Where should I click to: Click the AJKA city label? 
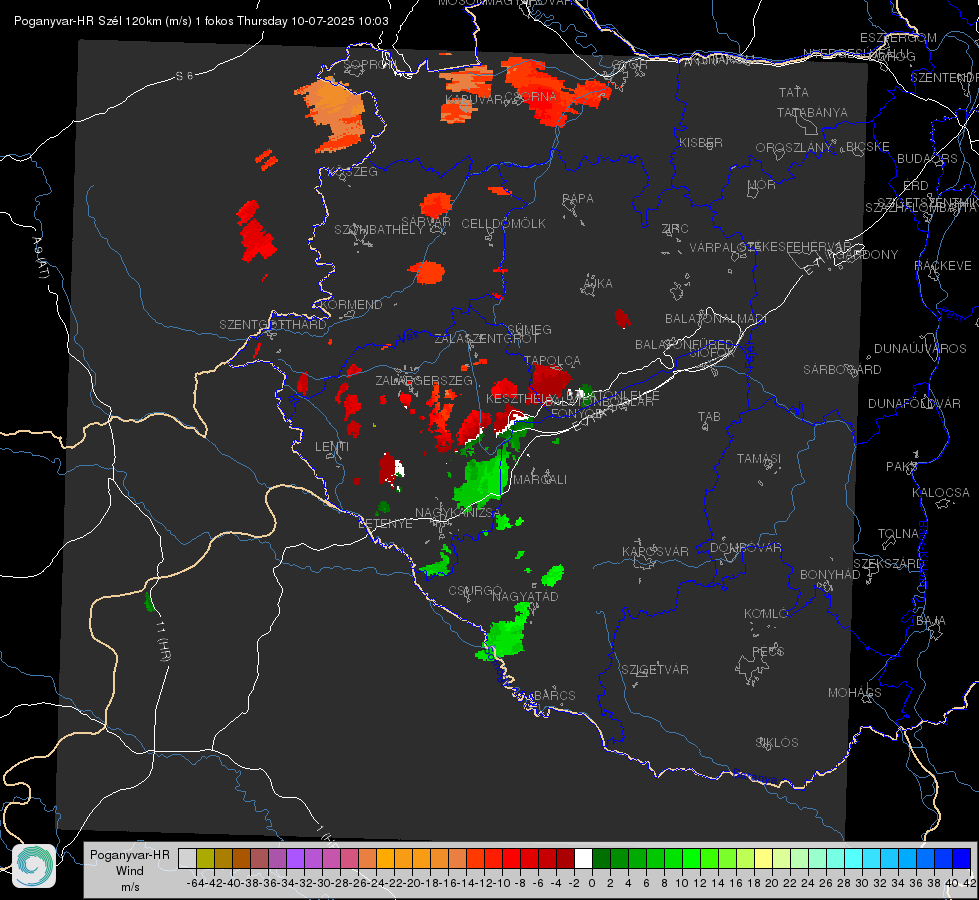tap(598, 284)
